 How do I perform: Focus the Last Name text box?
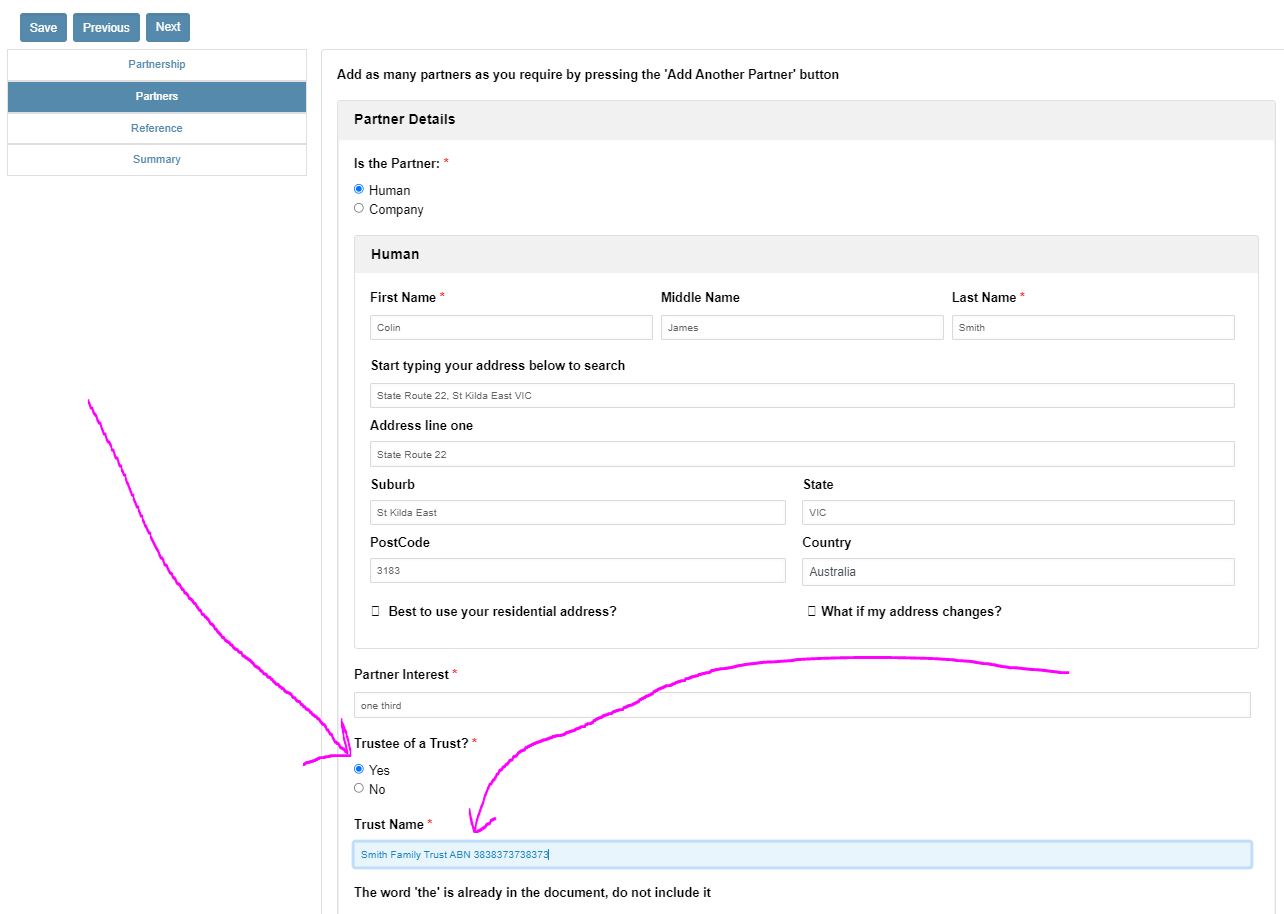[x=1093, y=328]
